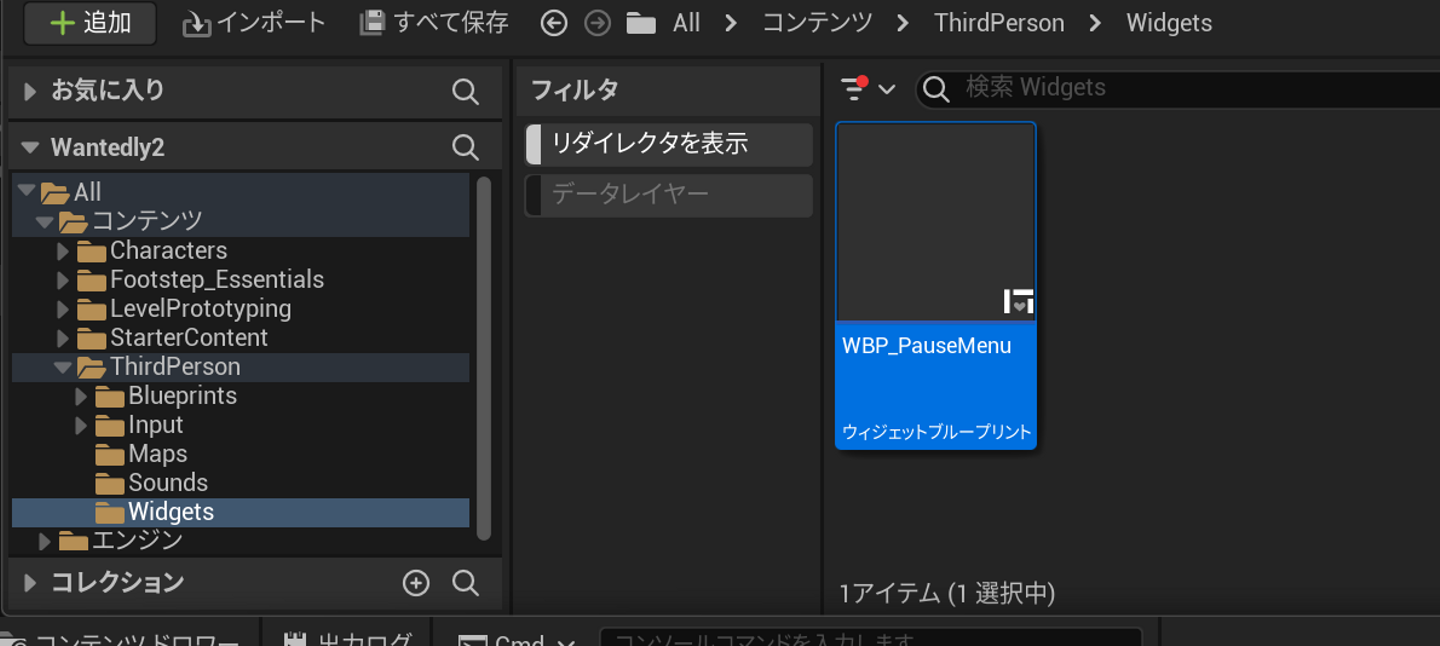The width and height of the screenshot is (1440, 646).
Task: Toggle the リダイレクタを表示 filter
Action: [x=668, y=144]
